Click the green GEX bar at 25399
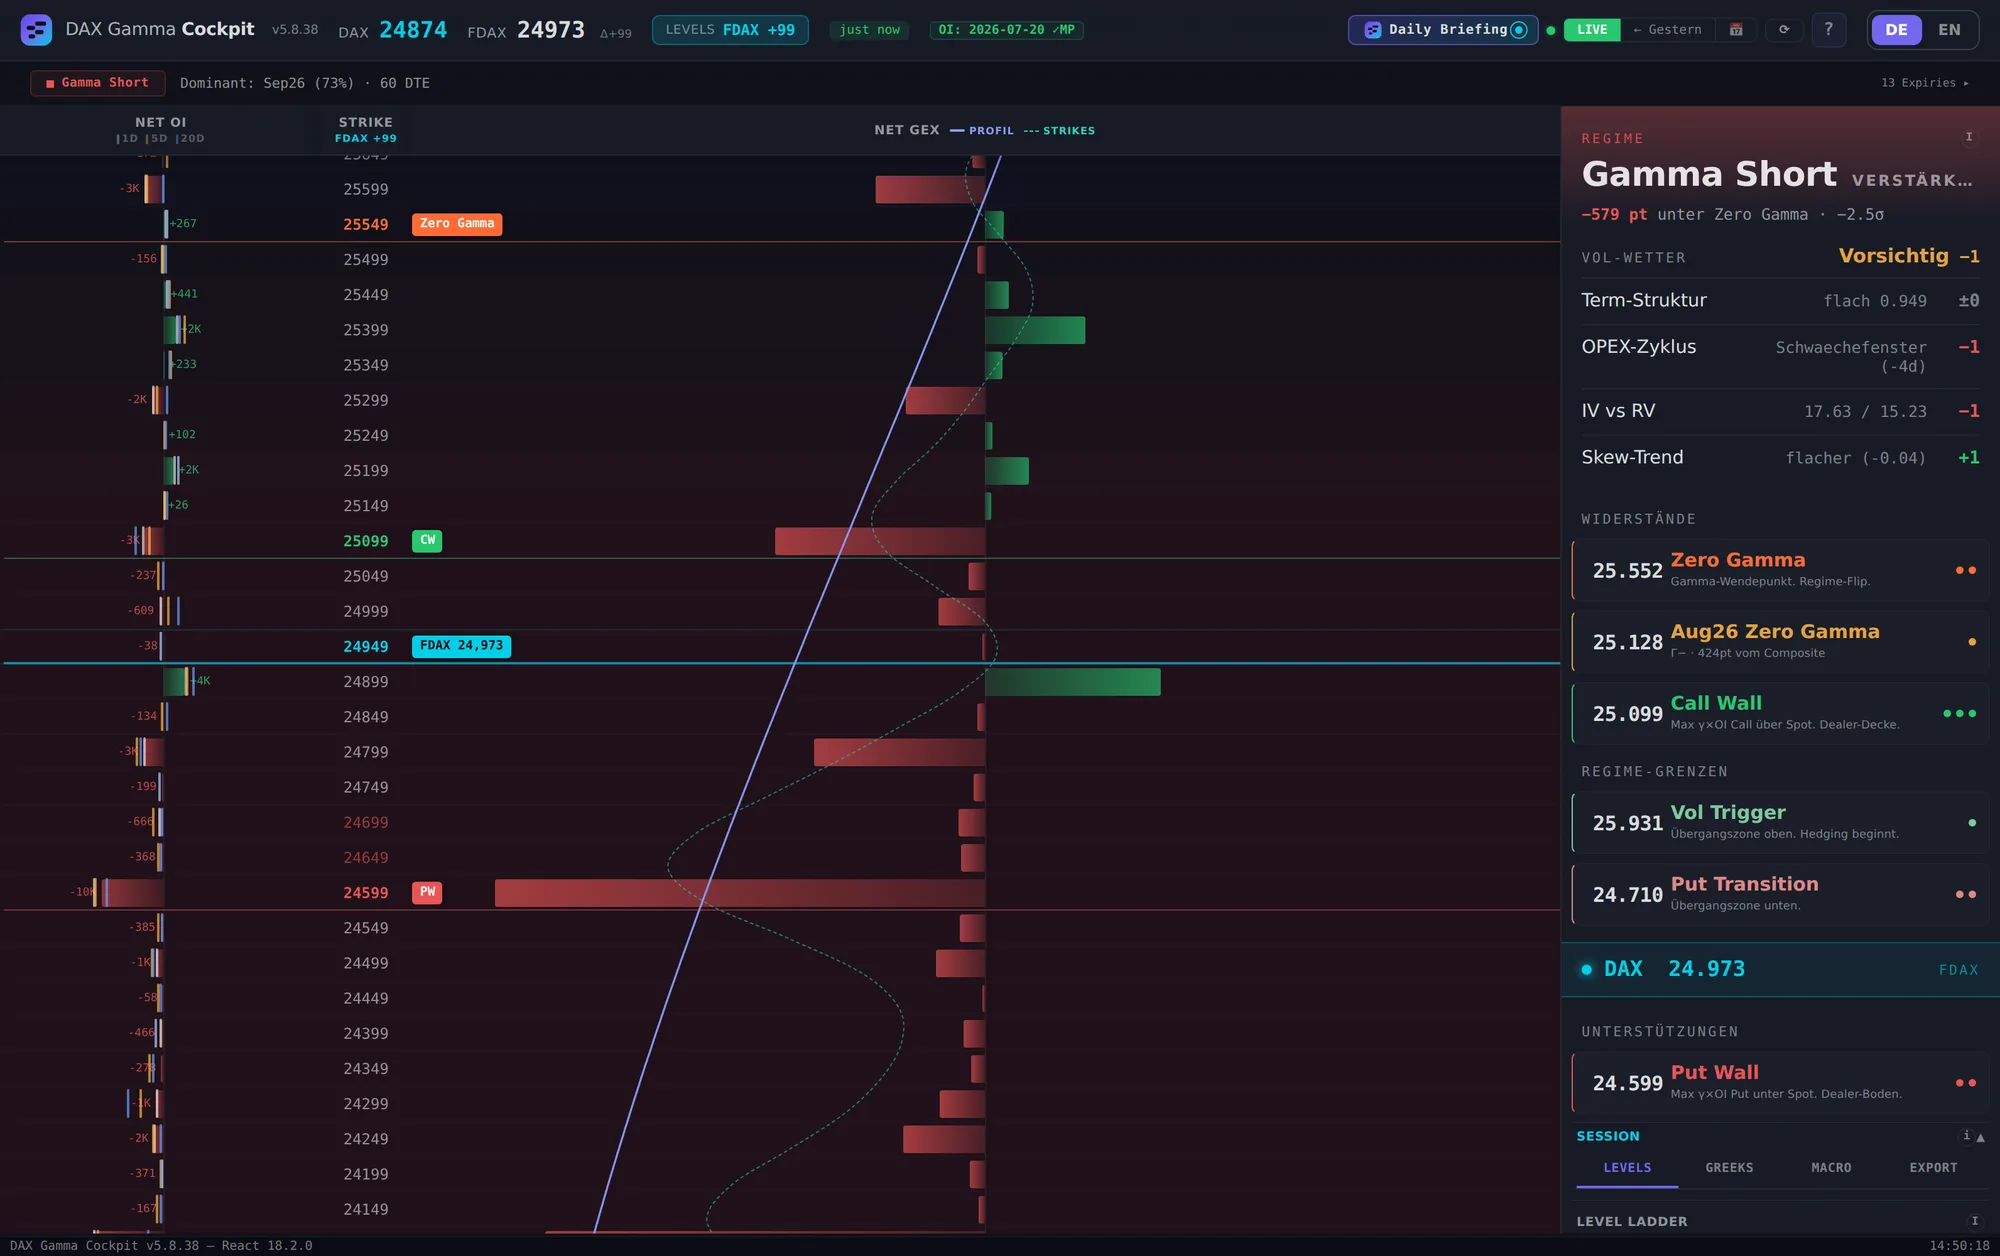Screen dimensions: 2000x1256 (x=1035, y=330)
